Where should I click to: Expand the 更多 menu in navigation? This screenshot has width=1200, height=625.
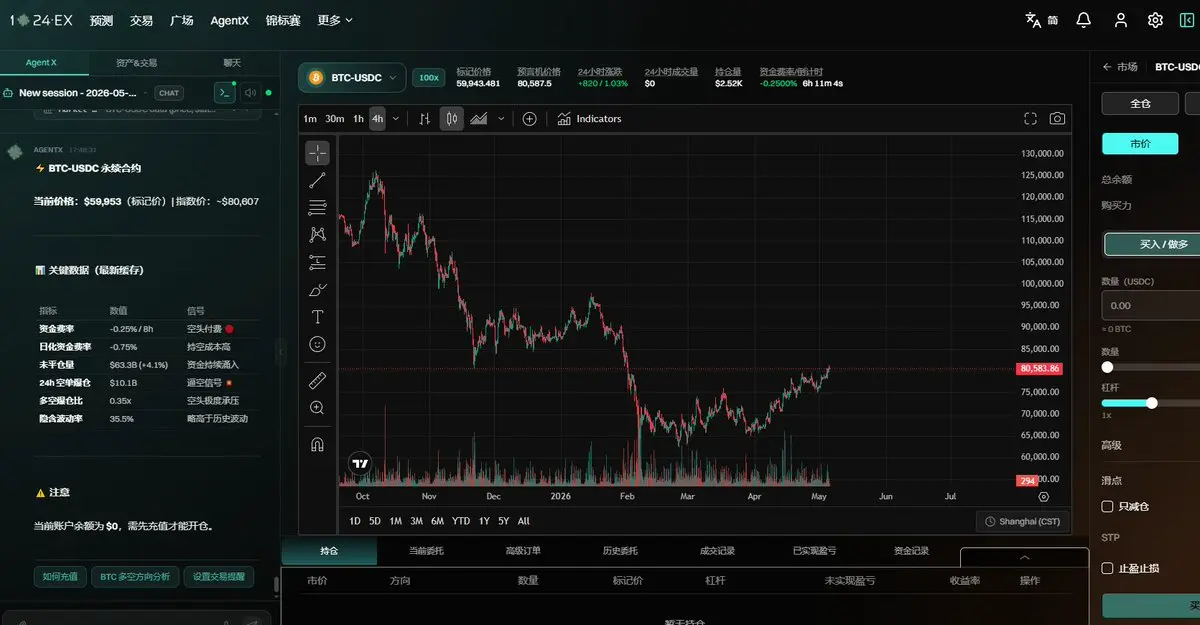[335, 20]
